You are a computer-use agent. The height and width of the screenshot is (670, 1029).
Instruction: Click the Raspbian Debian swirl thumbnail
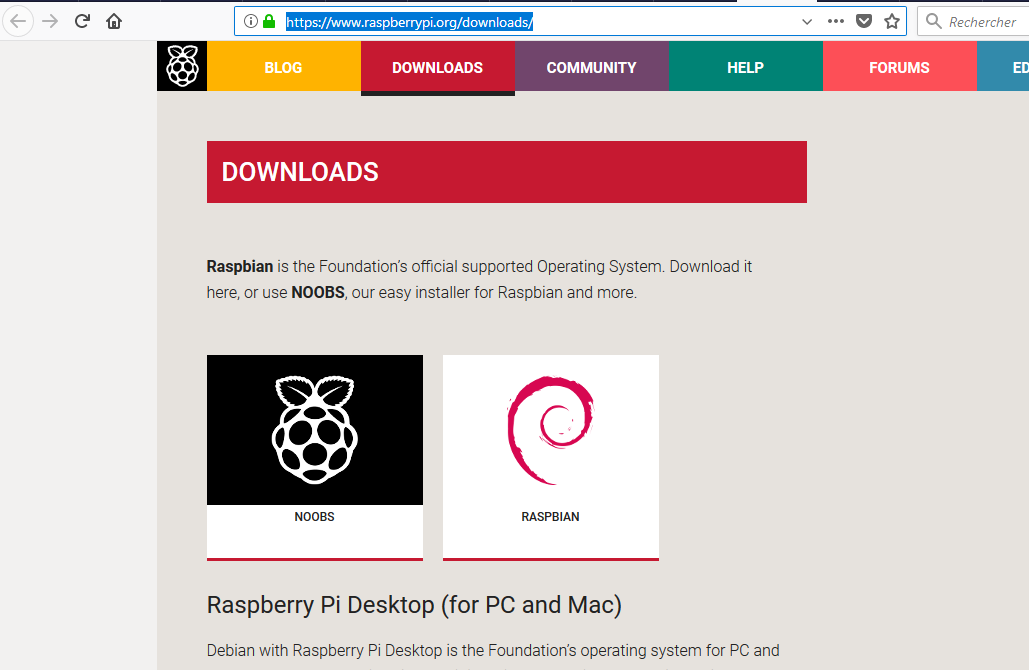pos(551,430)
